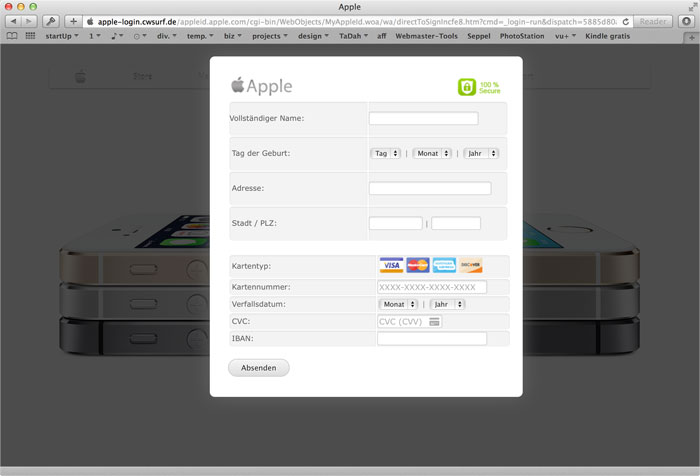Click the address bar URL
Image resolution: width=700 pixels, height=476 pixels.
tap(357, 21)
